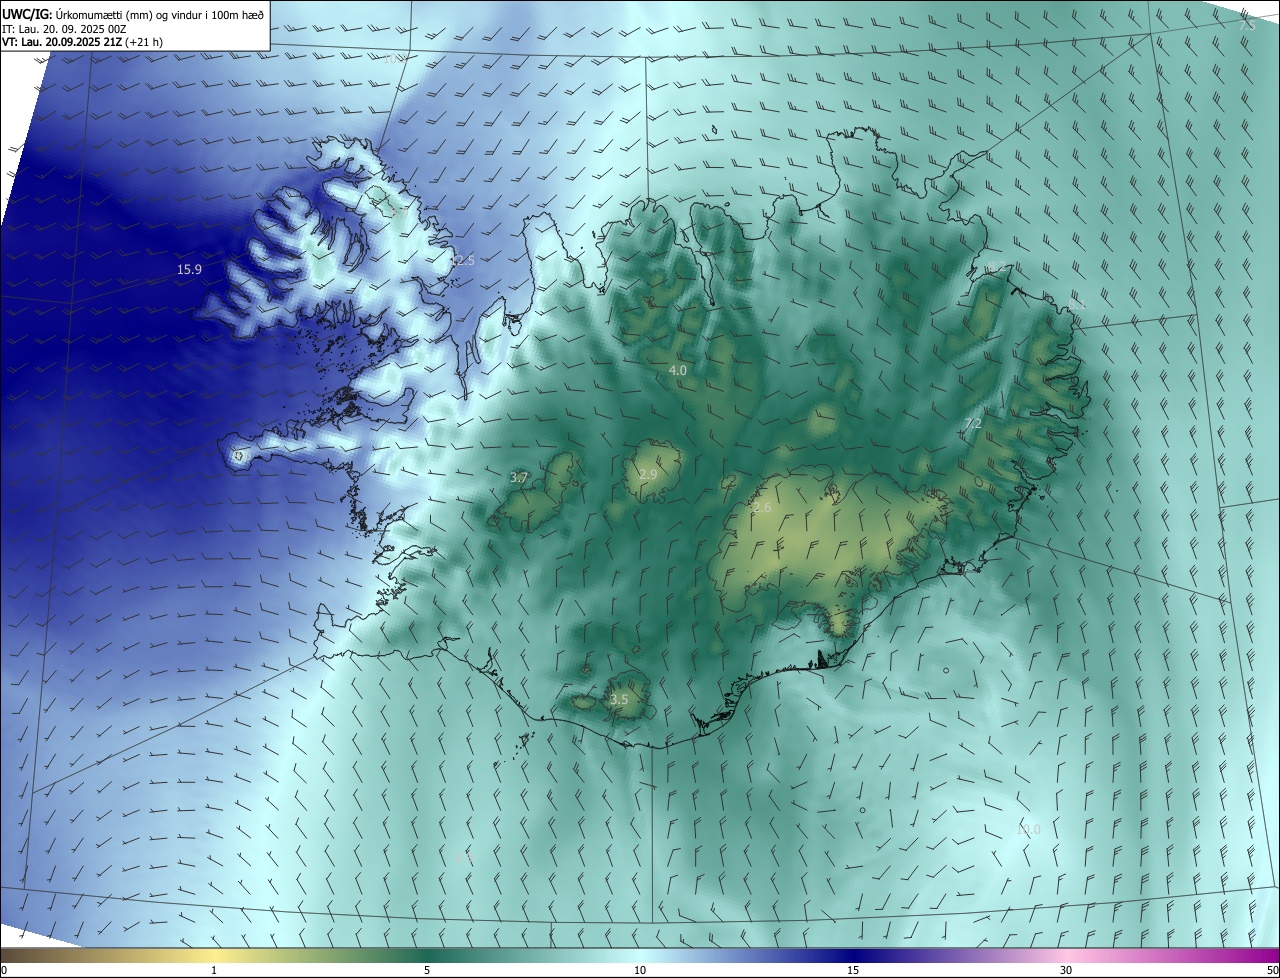The image size is (1280, 978).
Task: Click the 7.2 value label in east Iceland
Action: 972,424
